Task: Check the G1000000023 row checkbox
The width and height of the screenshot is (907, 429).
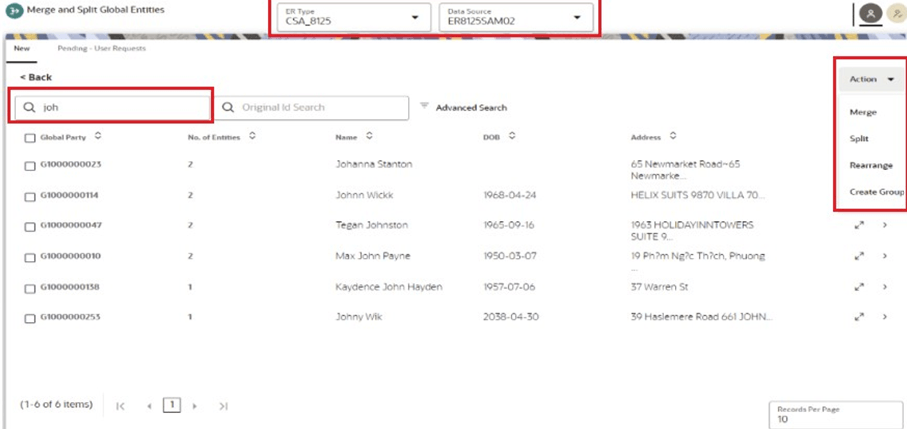Action: [x=30, y=167]
